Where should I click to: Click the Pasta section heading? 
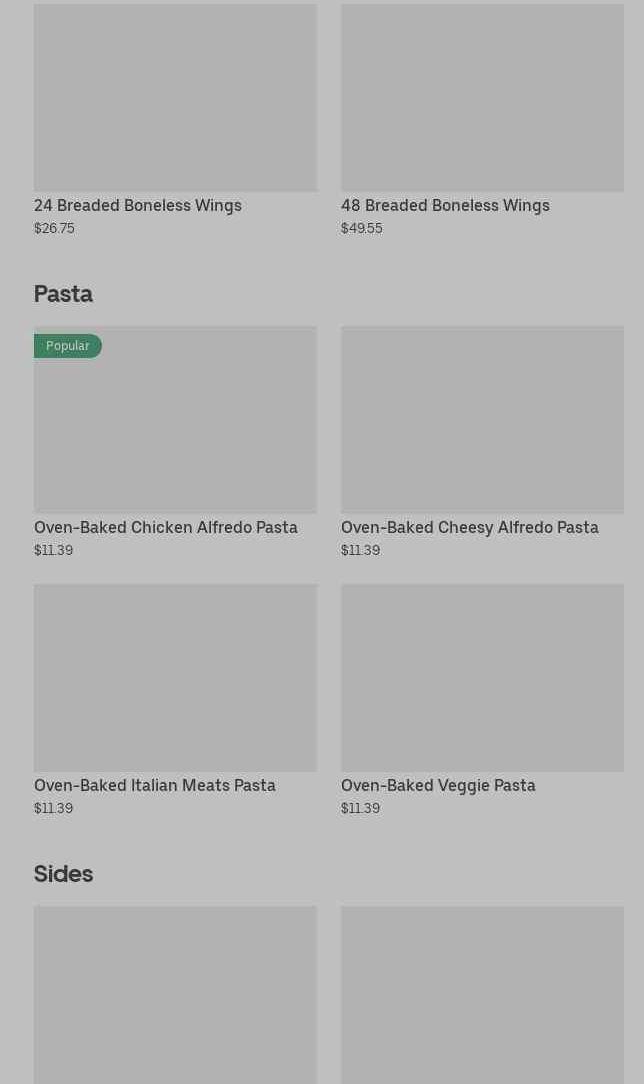click(x=63, y=293)
